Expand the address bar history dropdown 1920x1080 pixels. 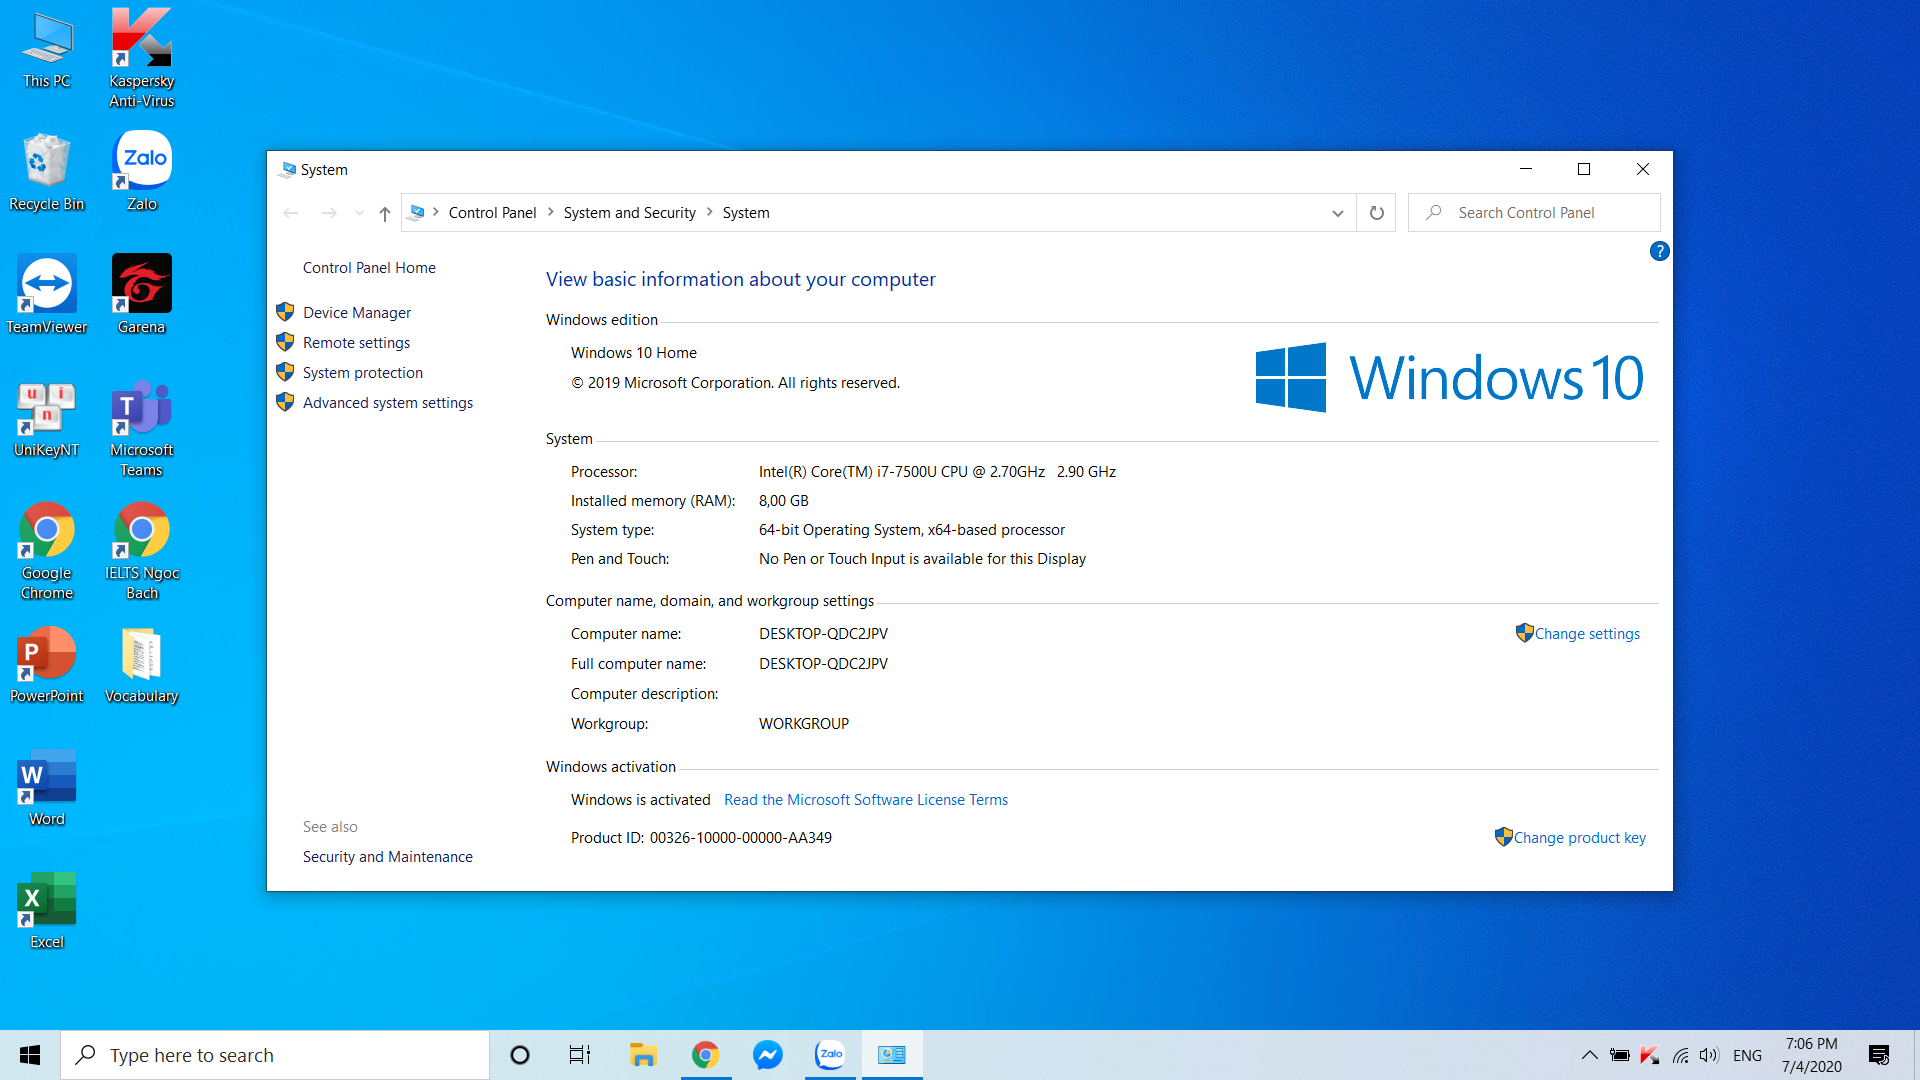[x=1337, y=213]
